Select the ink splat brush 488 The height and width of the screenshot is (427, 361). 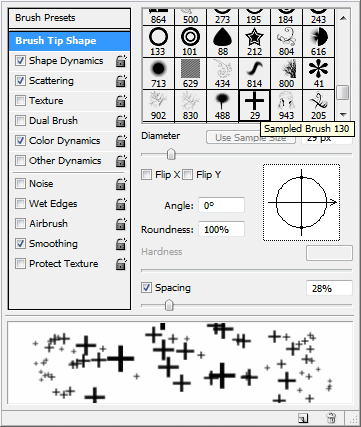(x=222, y=105)
